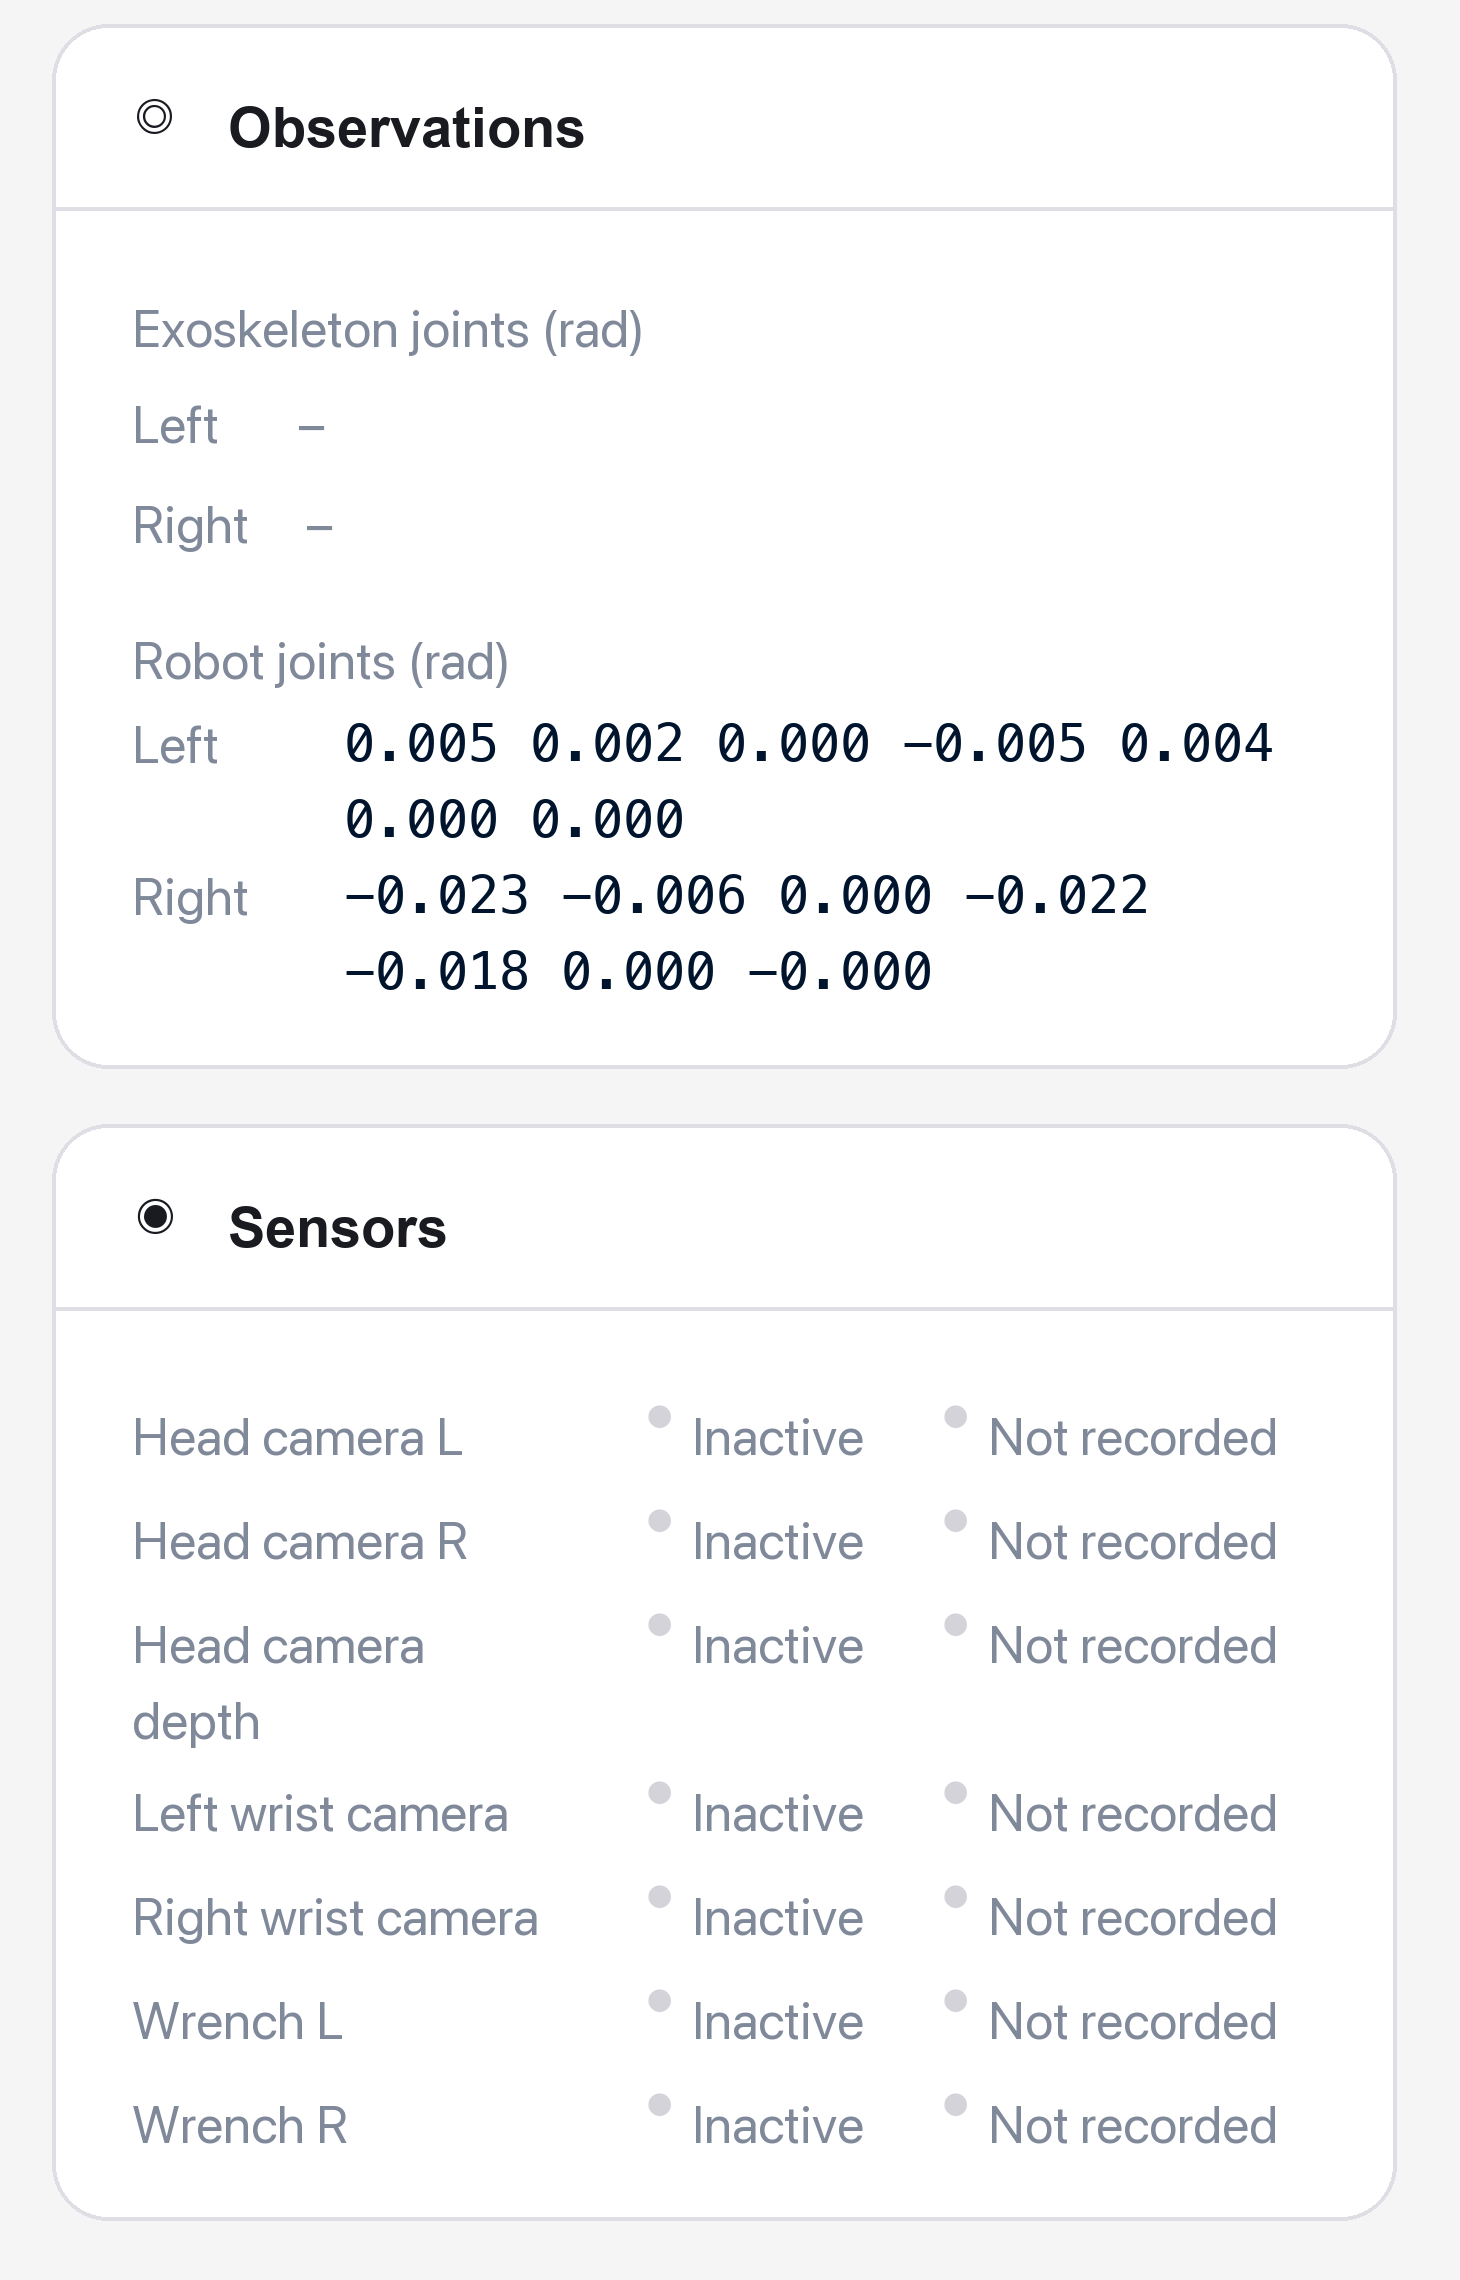Click Wrench L Not recorded status dot

click(955, 2000)
